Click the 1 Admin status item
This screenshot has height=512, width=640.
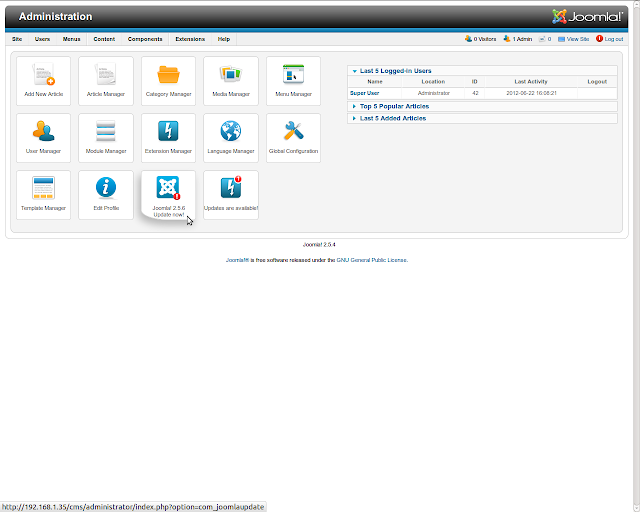coord(518,39)
